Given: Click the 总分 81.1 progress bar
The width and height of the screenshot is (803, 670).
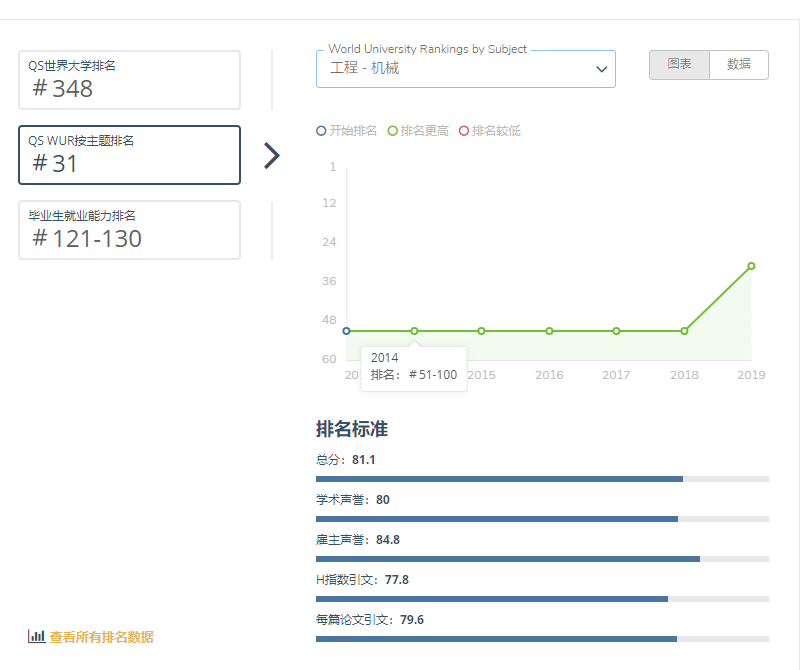Looking at the screenshot, I should pos(542,479).
